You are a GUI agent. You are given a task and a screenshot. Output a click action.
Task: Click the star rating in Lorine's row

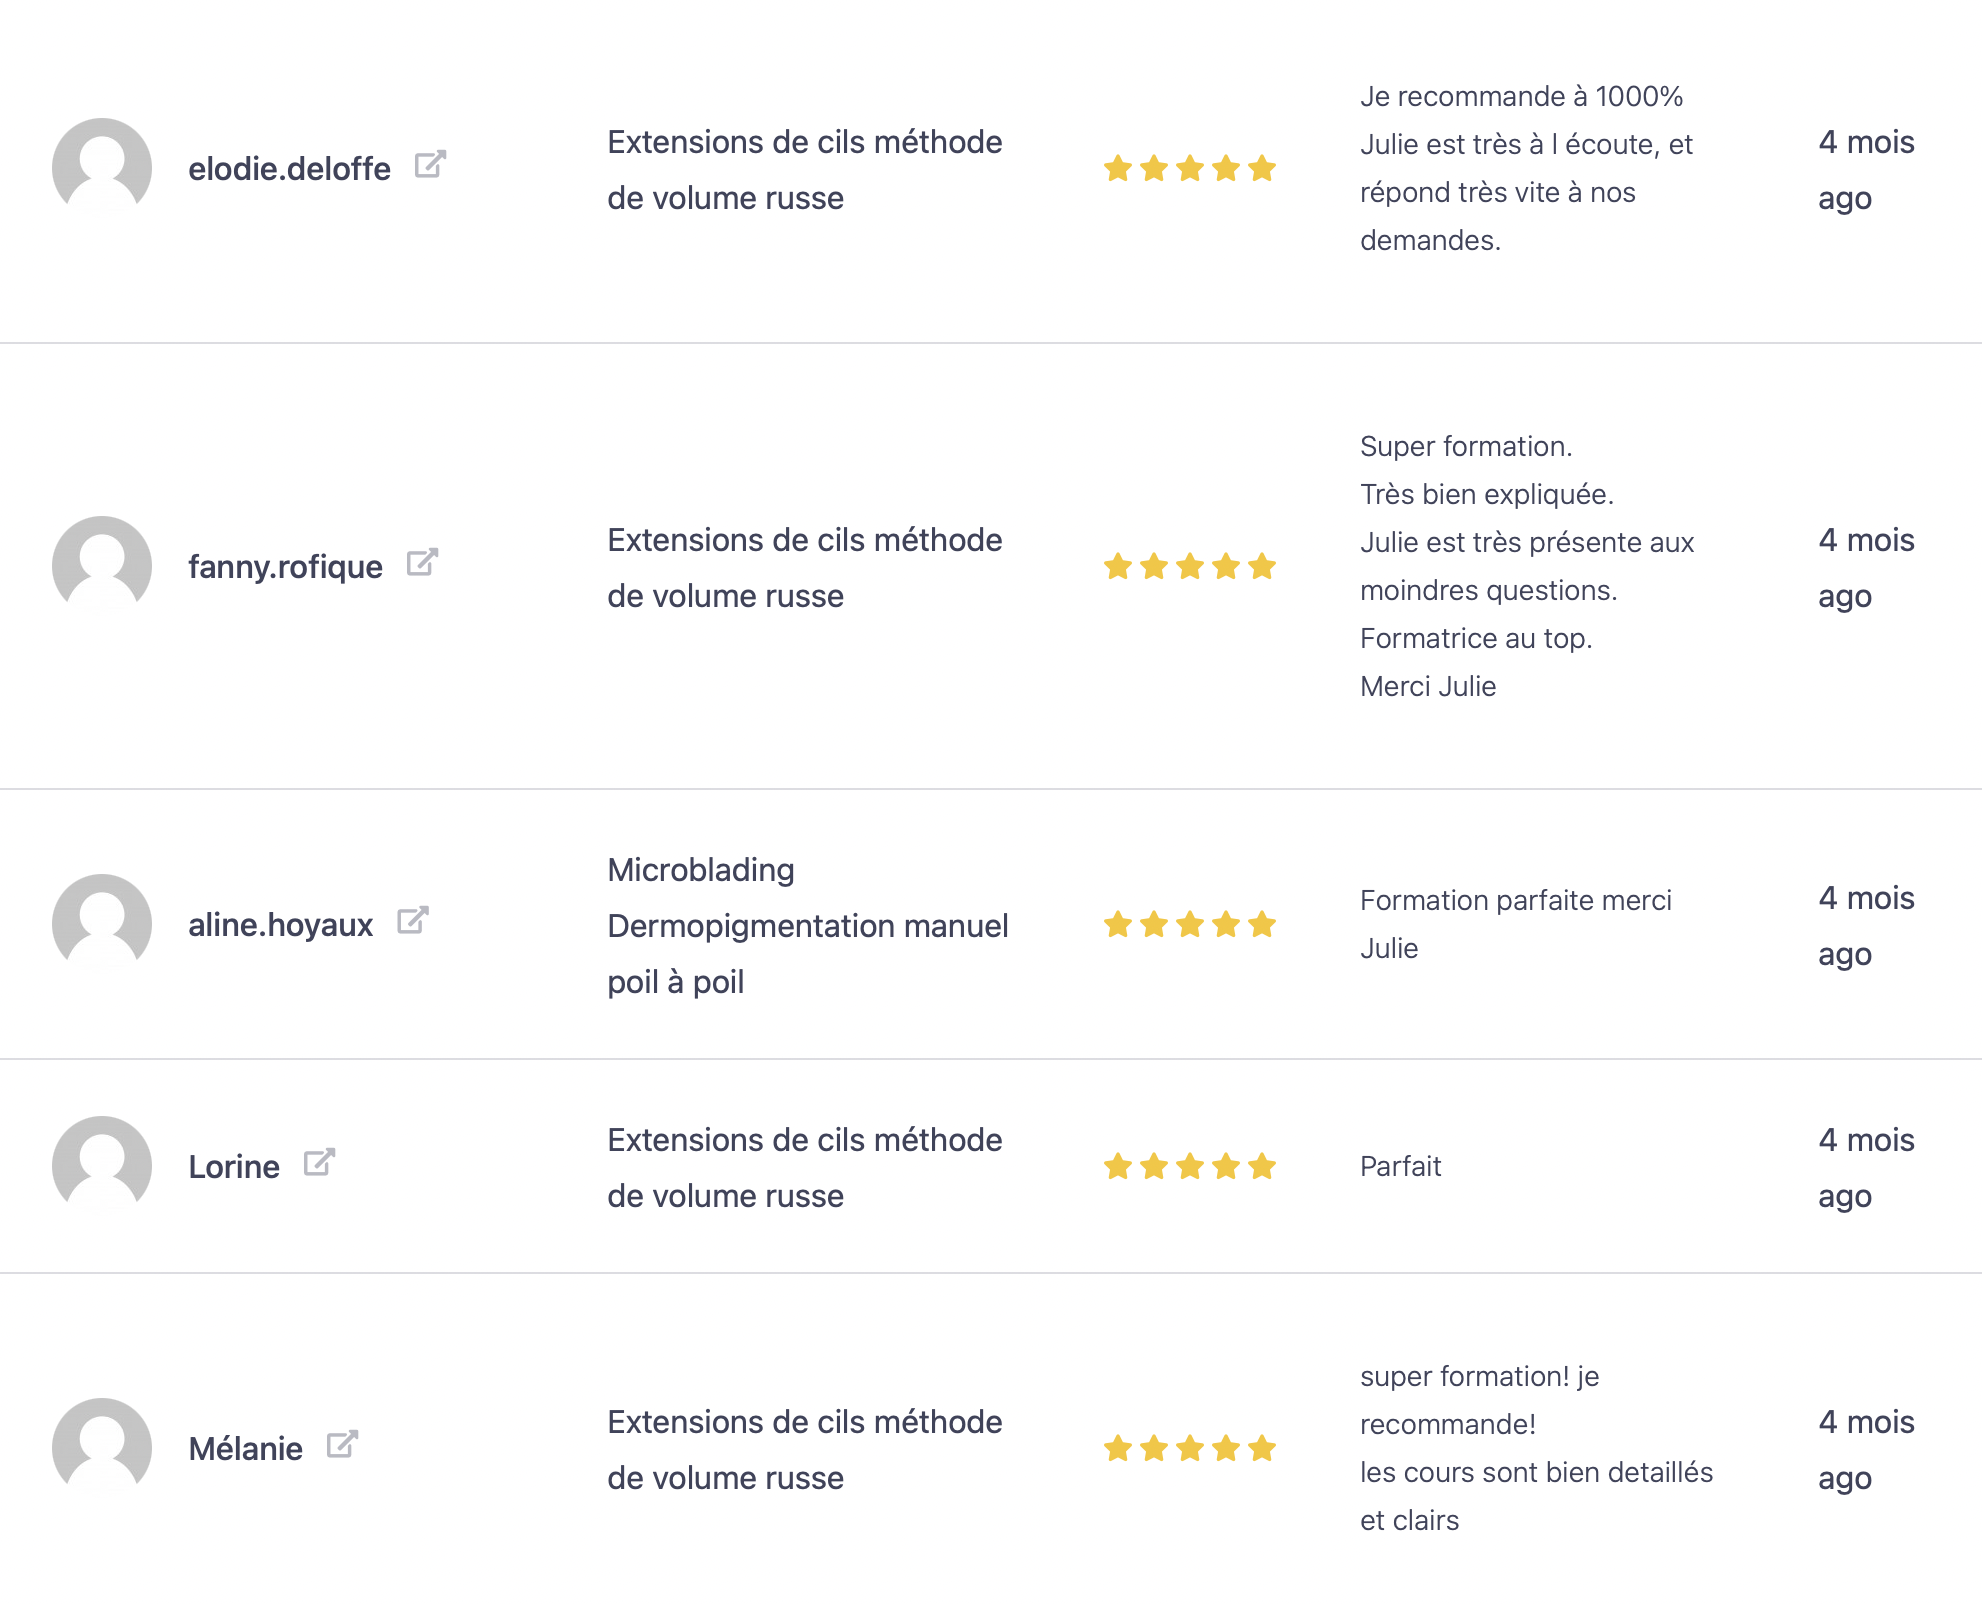tap(1189, 1167)
